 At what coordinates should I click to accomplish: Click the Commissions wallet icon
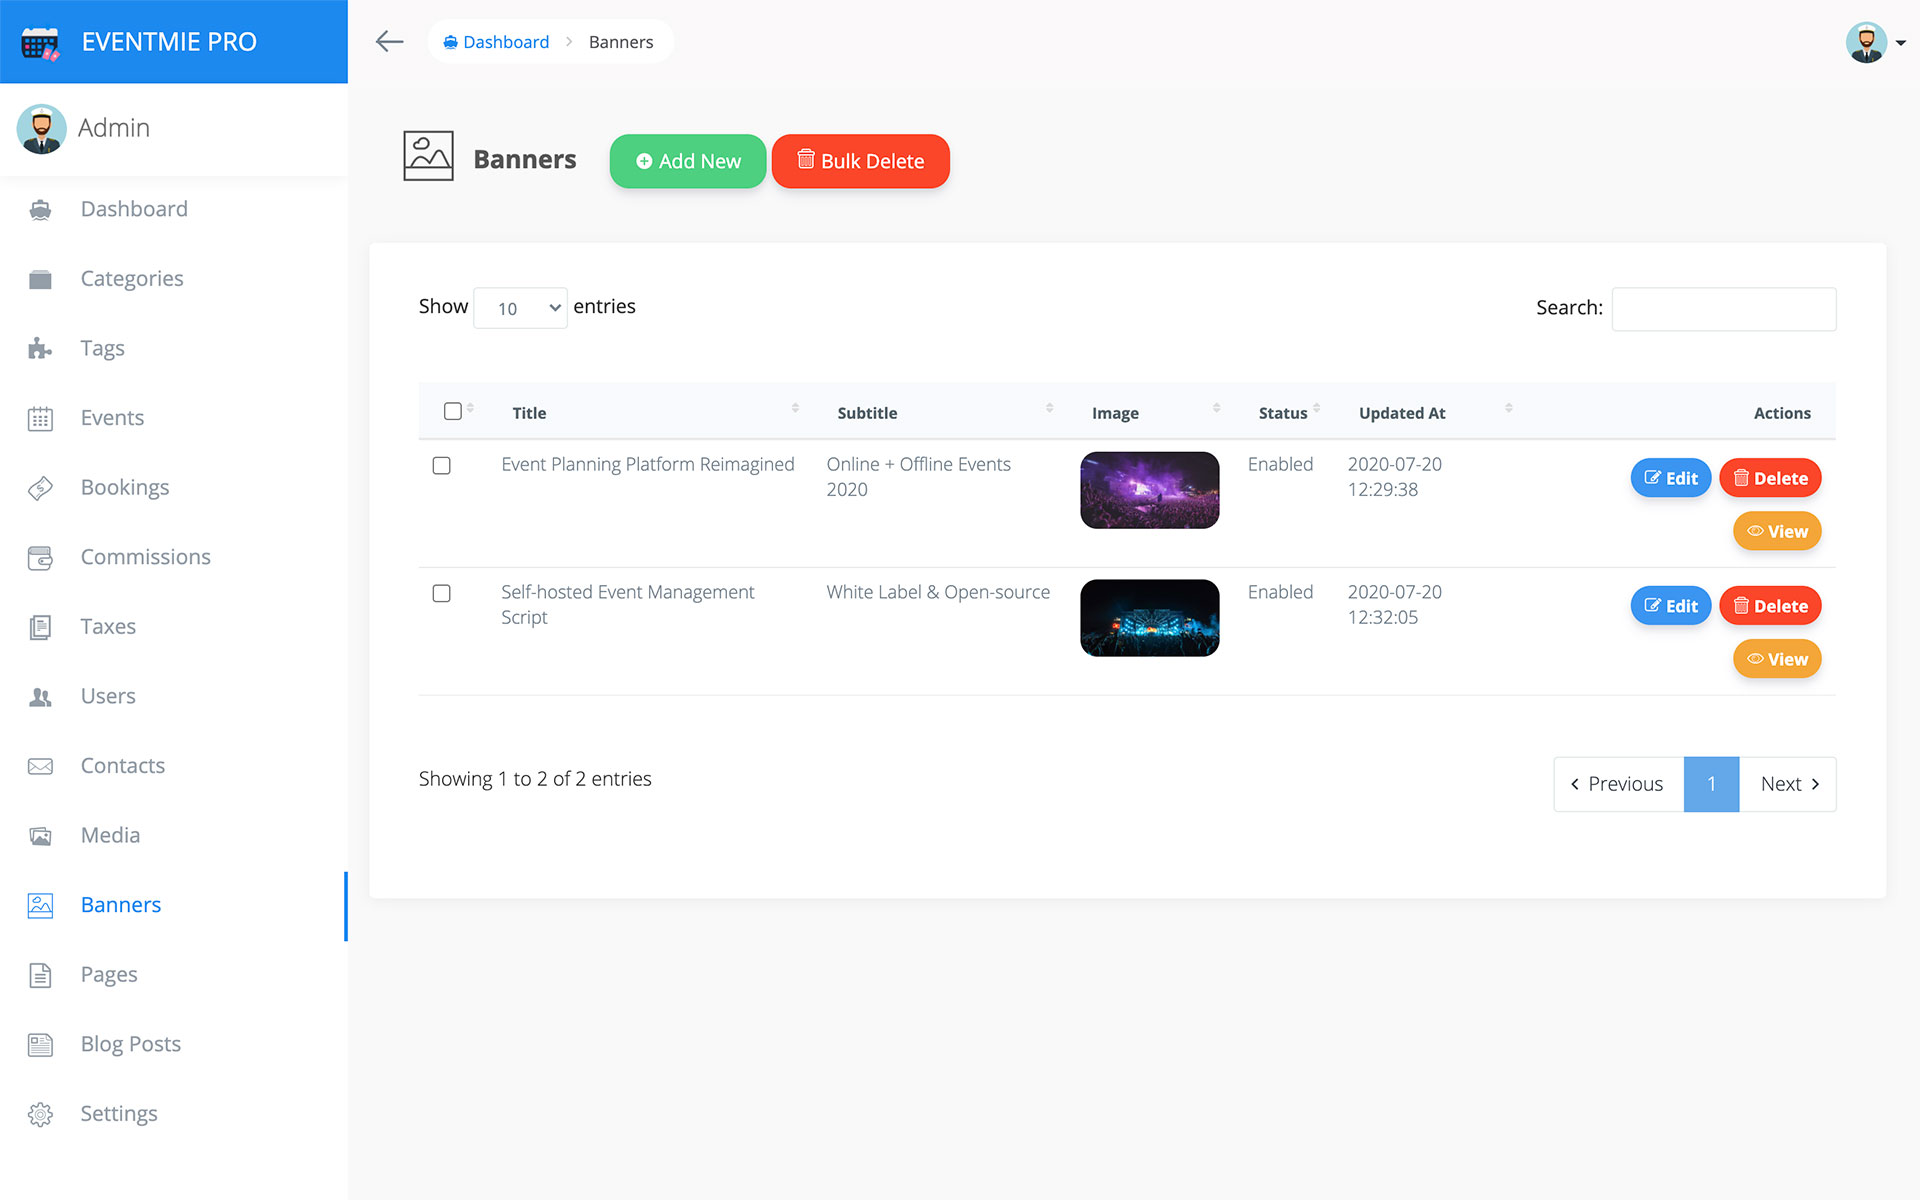[40, 558]
